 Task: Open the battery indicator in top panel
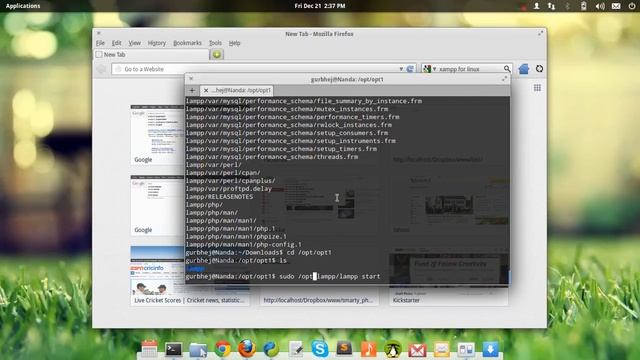tap(584, 6)
